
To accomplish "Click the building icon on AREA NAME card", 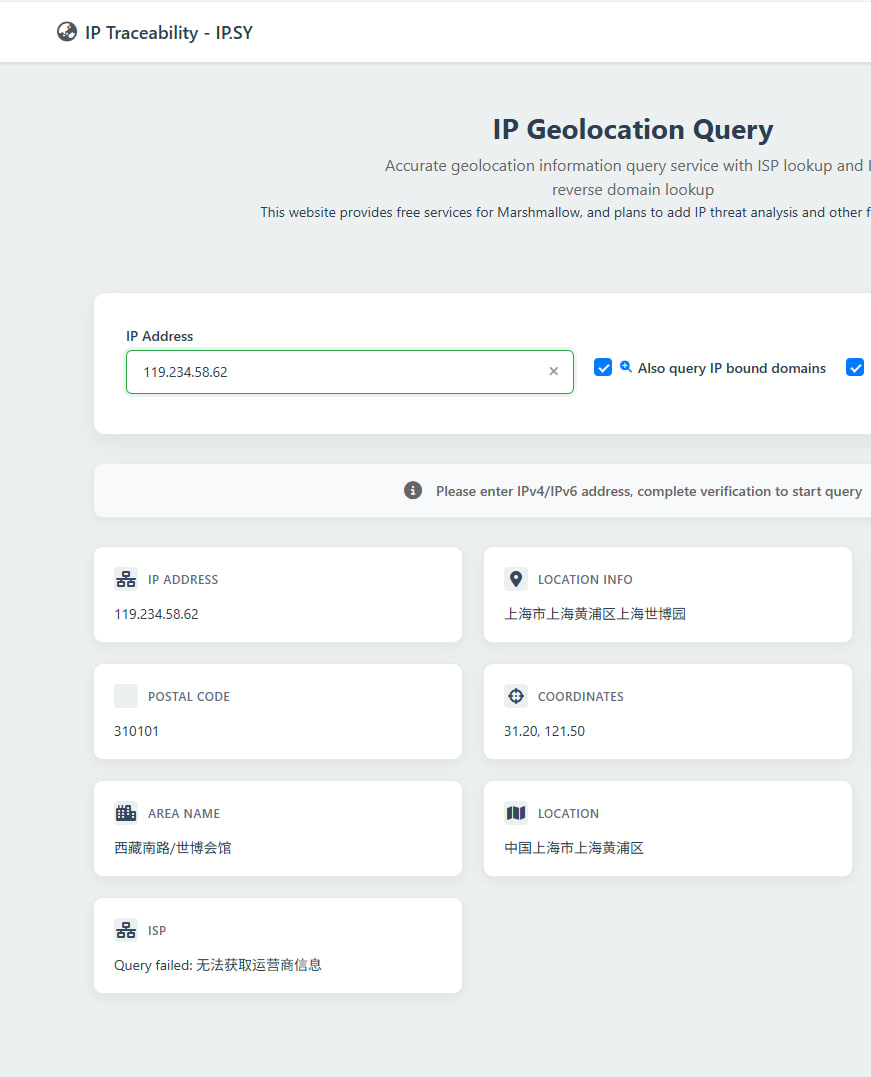I will [x=126, y=813].
